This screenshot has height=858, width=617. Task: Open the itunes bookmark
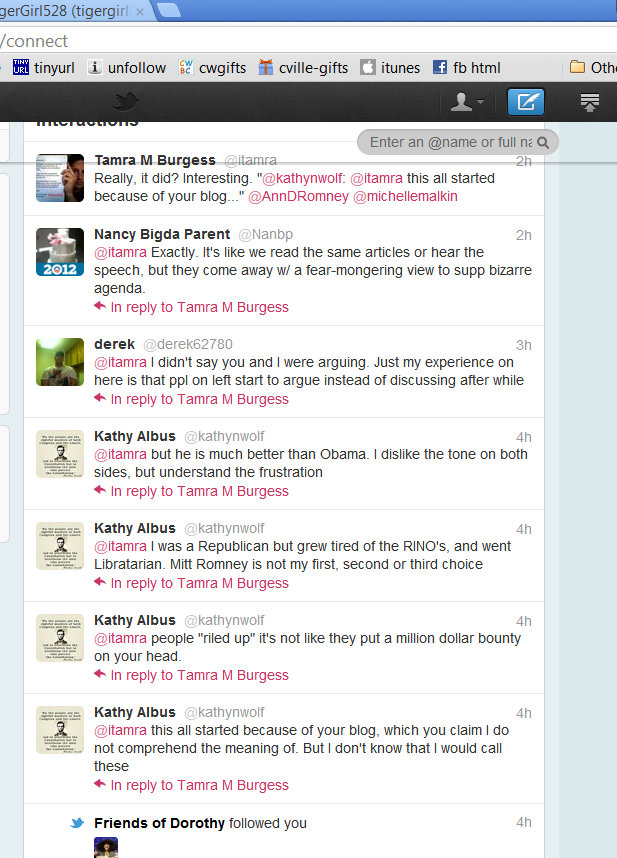tap(390, 68)
